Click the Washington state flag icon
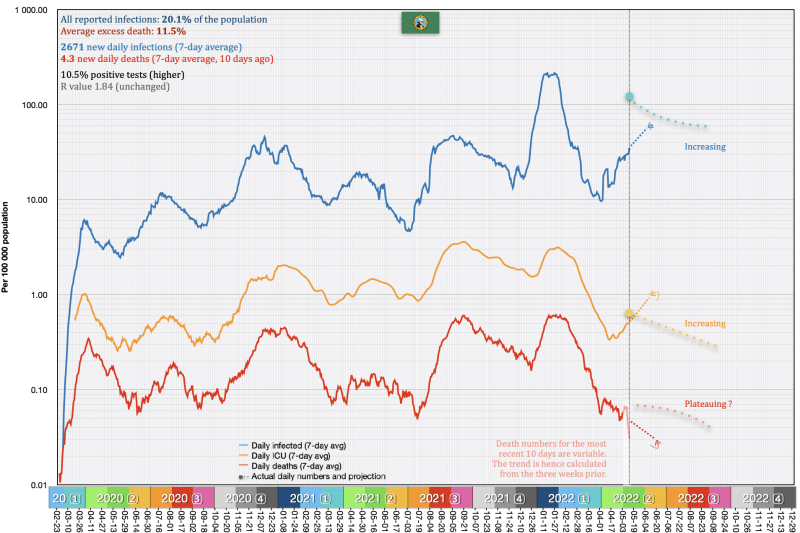Screen dimensions: 800x533 coord(413,23)
